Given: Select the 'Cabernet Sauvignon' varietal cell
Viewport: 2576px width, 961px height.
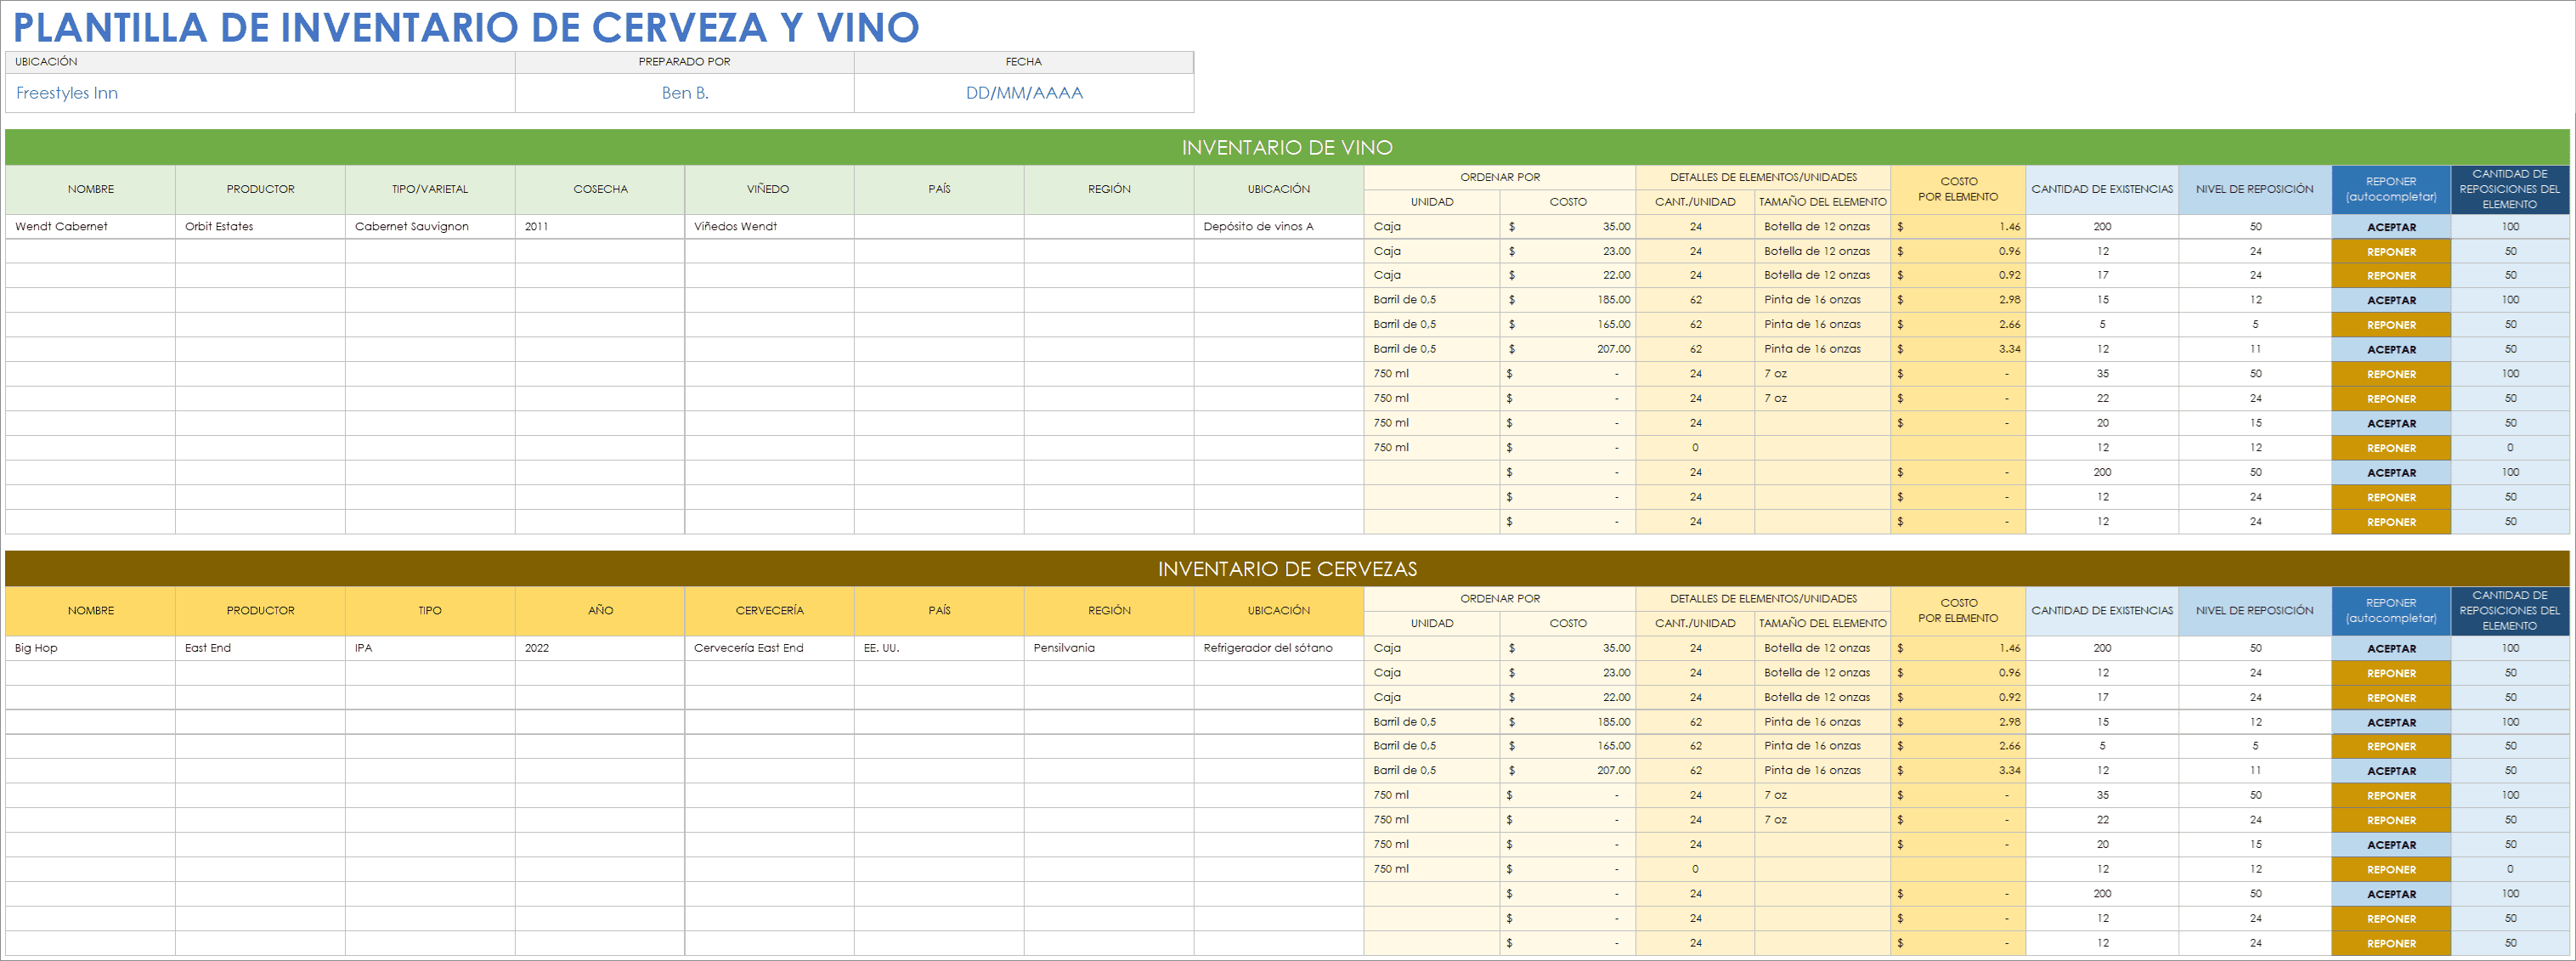Looking at the screenshot, I should (x=430, y=227).
